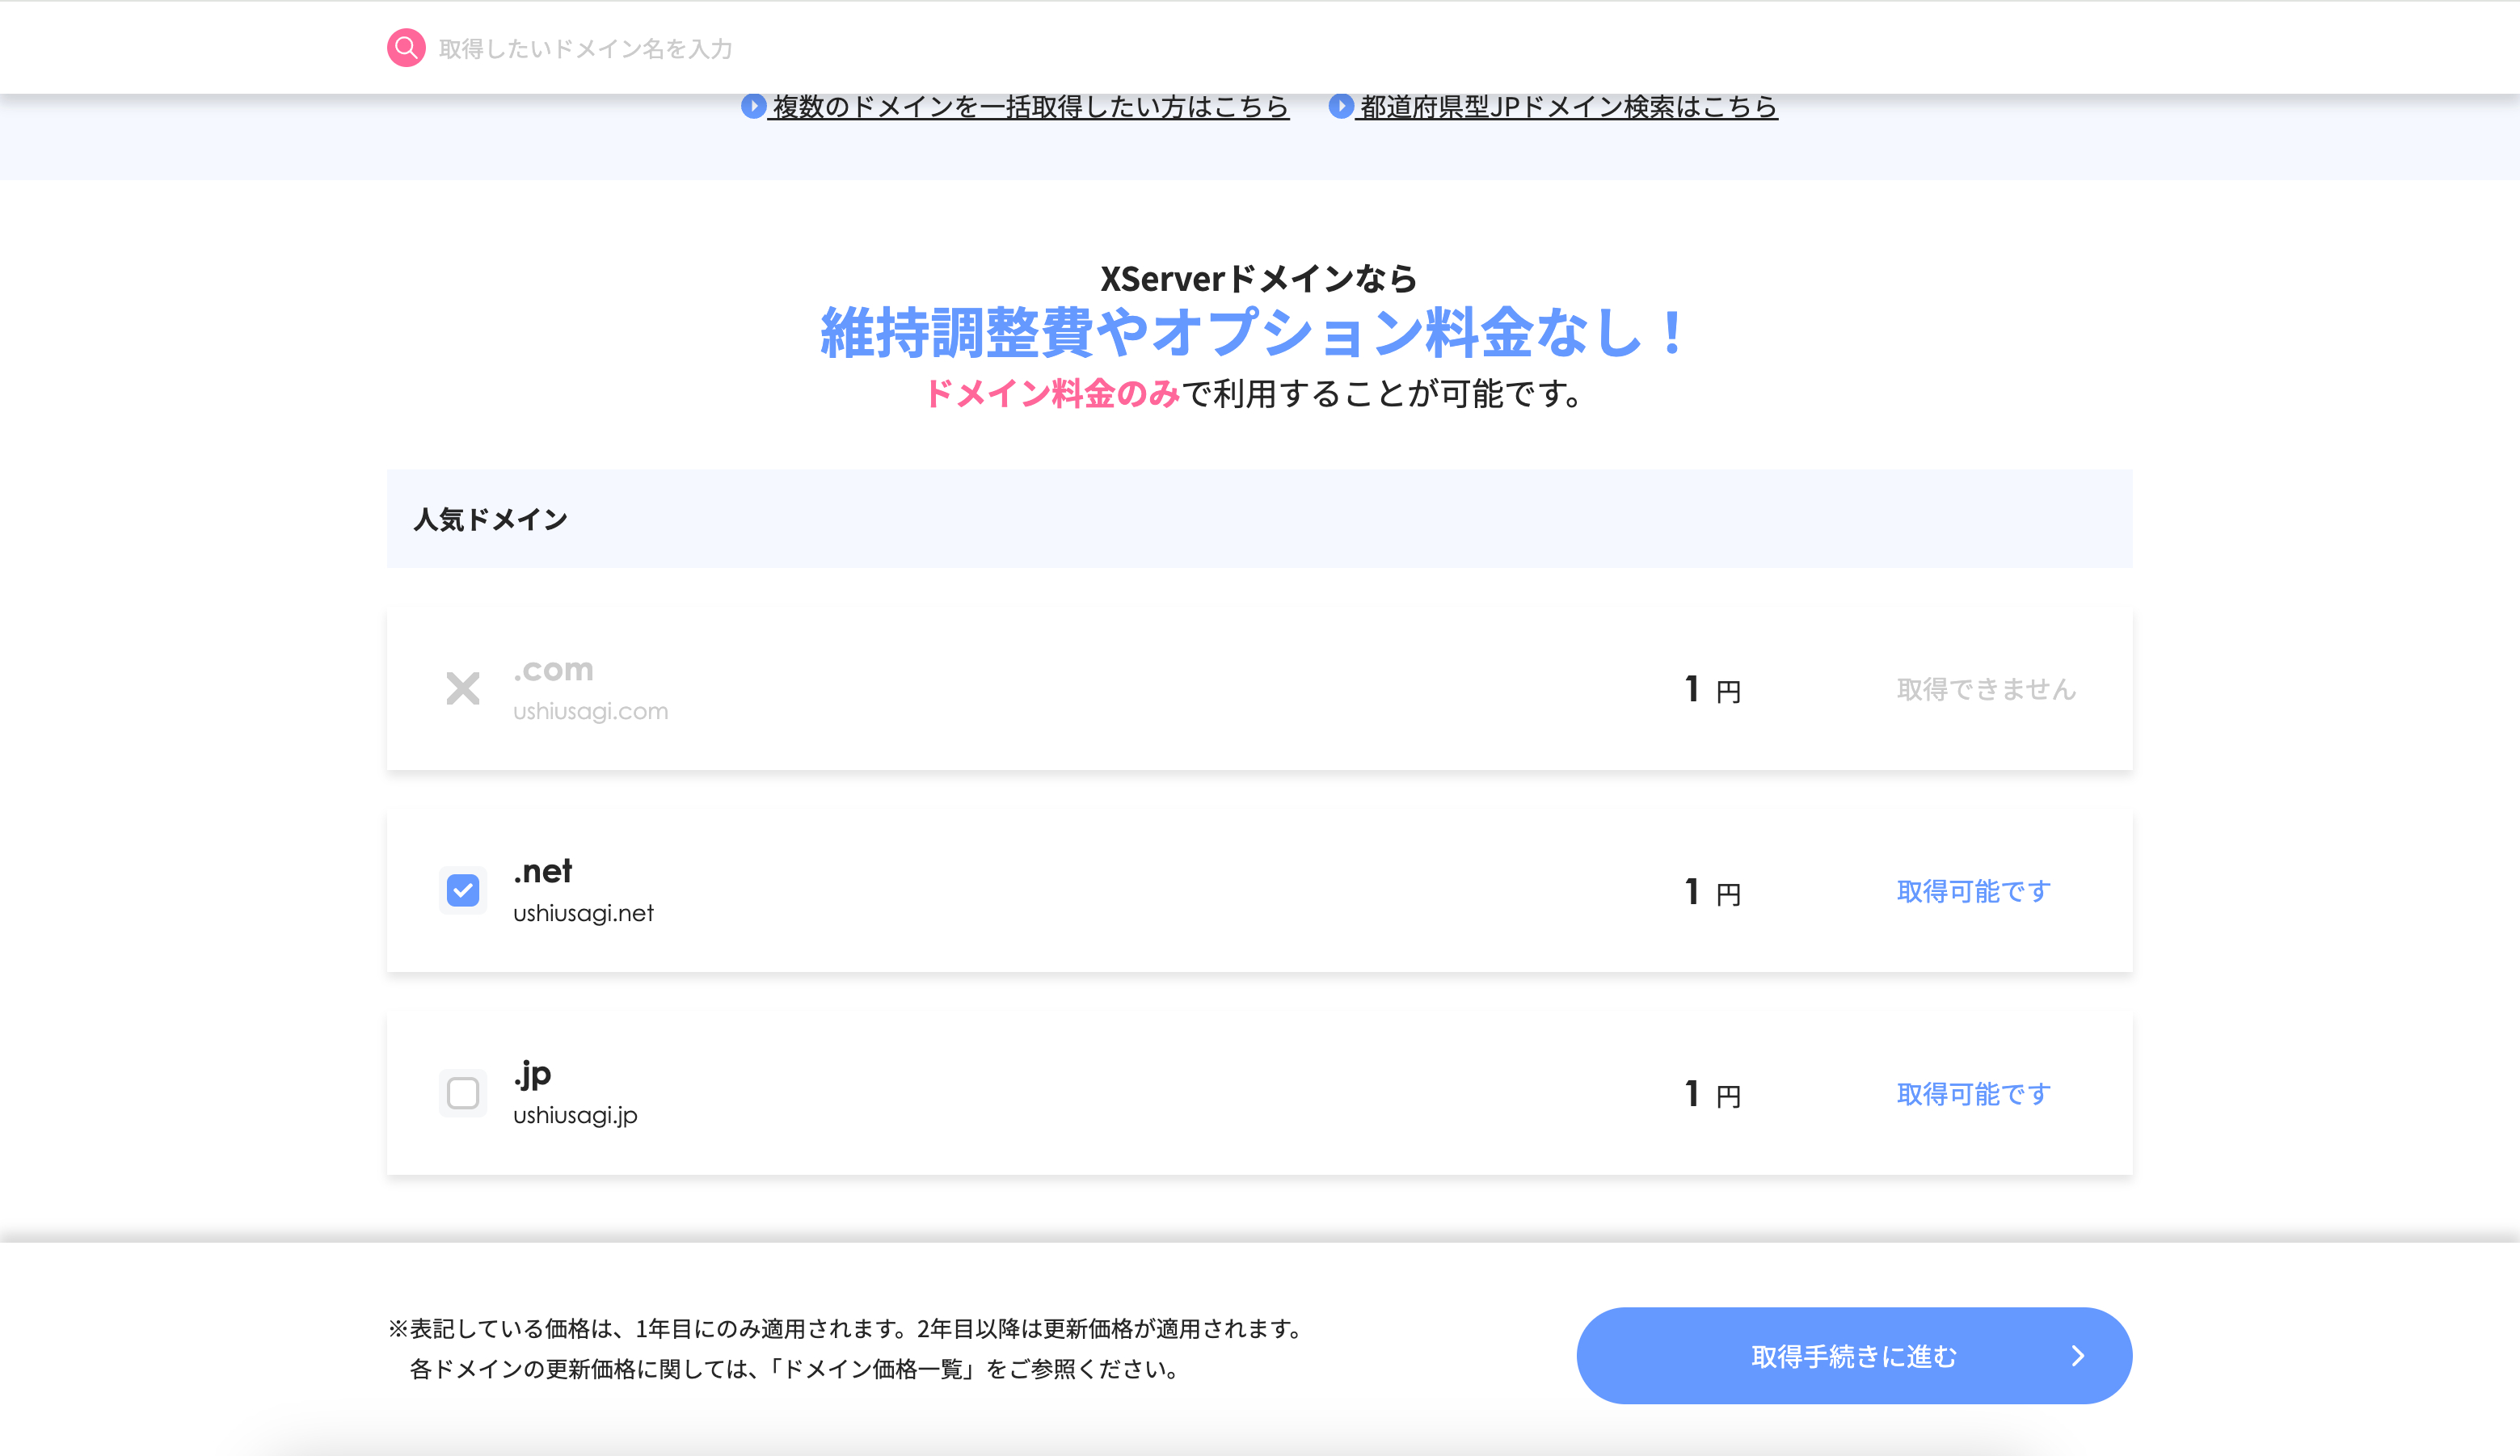Select the ushiusagi.jp domain text
The width and height of the screenshot is (2520, 1456).
(x=575, y=1115)
